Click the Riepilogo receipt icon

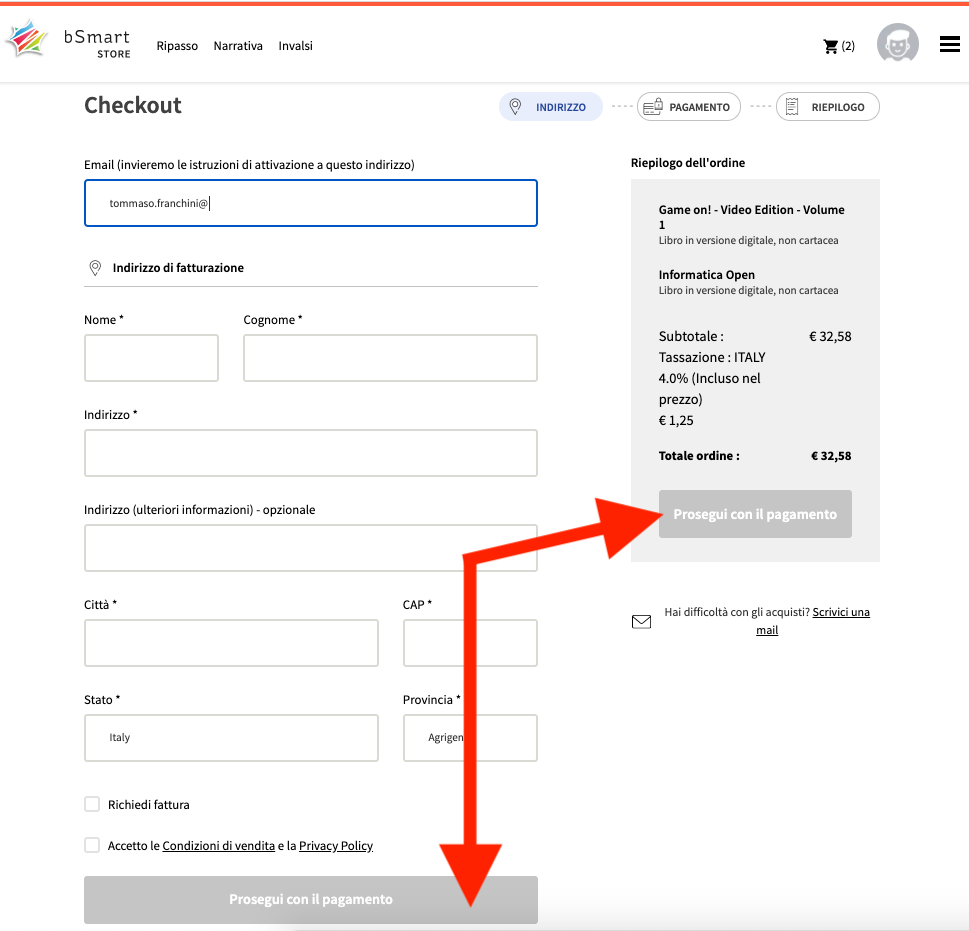(792, 107)
